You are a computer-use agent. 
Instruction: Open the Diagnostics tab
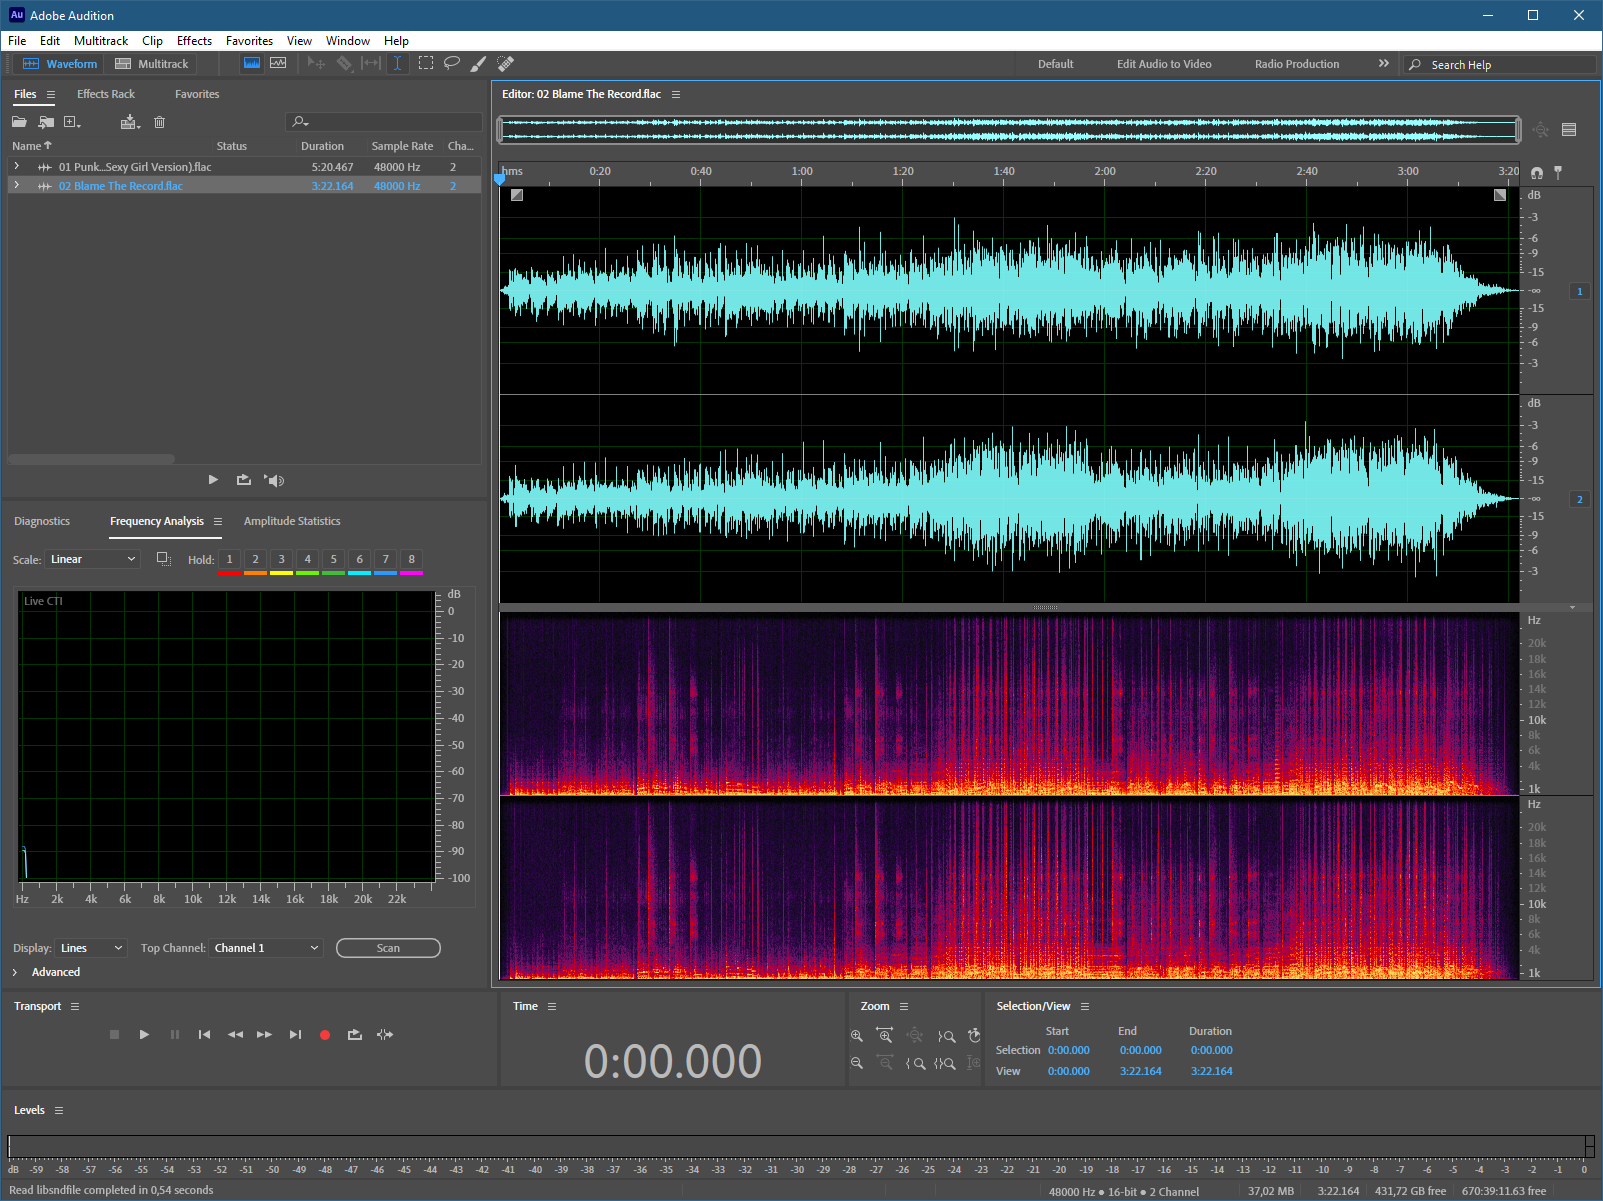click(x=42, y=521)
